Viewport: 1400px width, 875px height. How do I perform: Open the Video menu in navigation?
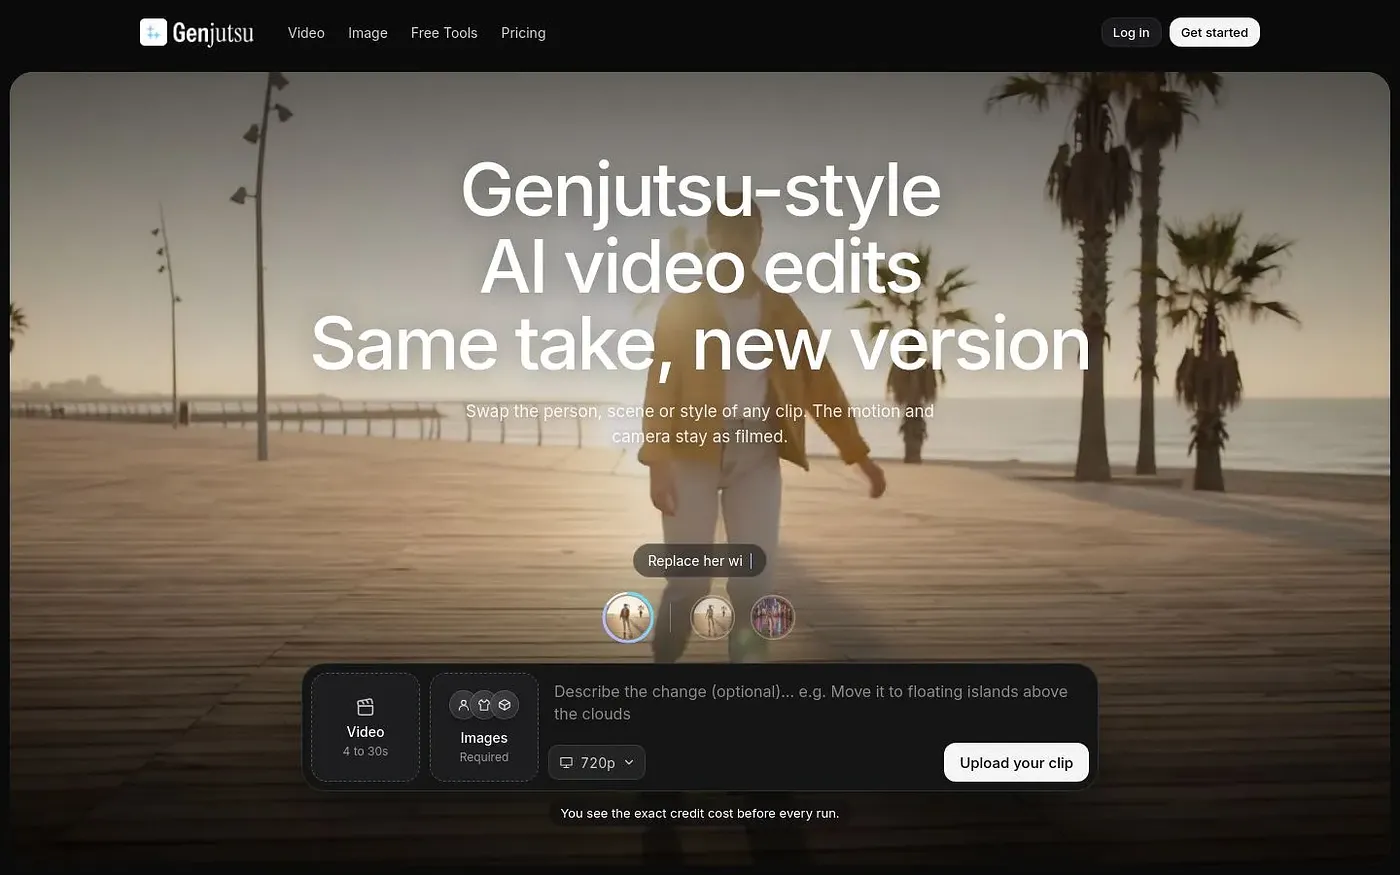[306, 33]
